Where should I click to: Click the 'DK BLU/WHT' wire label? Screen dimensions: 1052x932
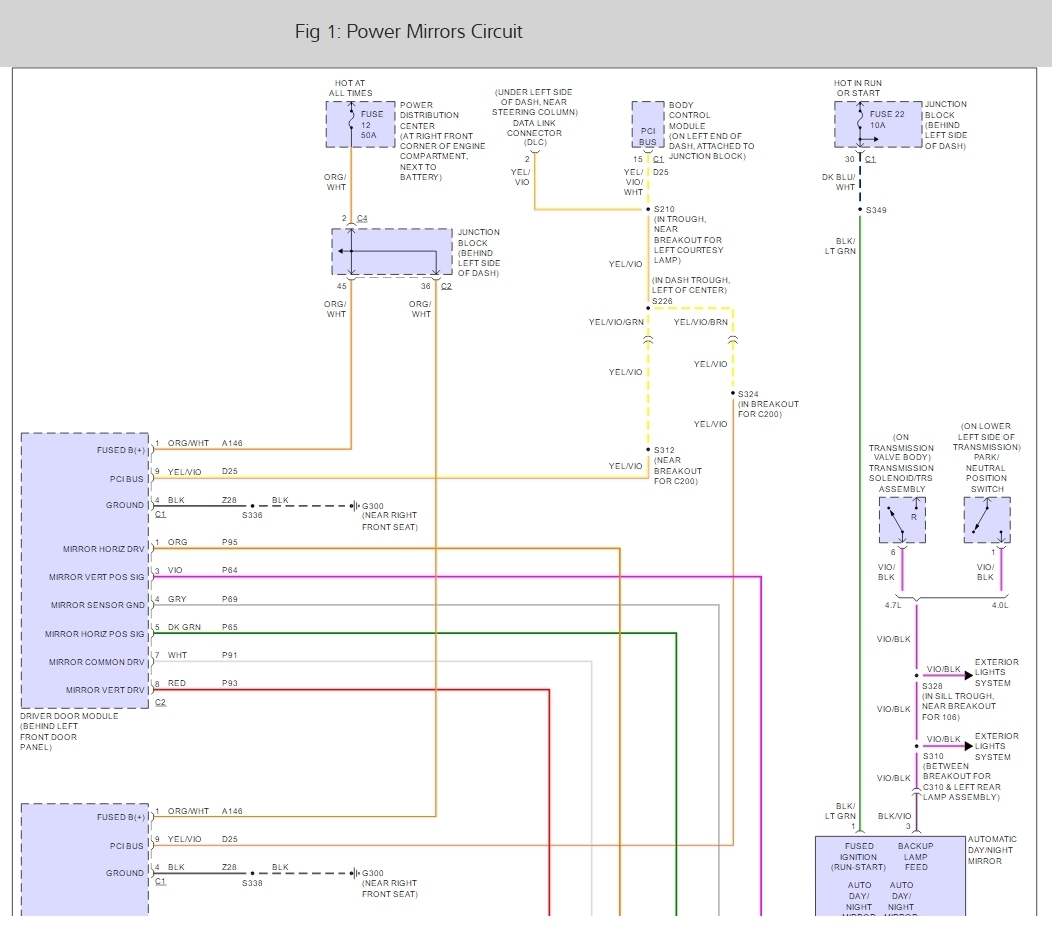(x=839, y=183)
